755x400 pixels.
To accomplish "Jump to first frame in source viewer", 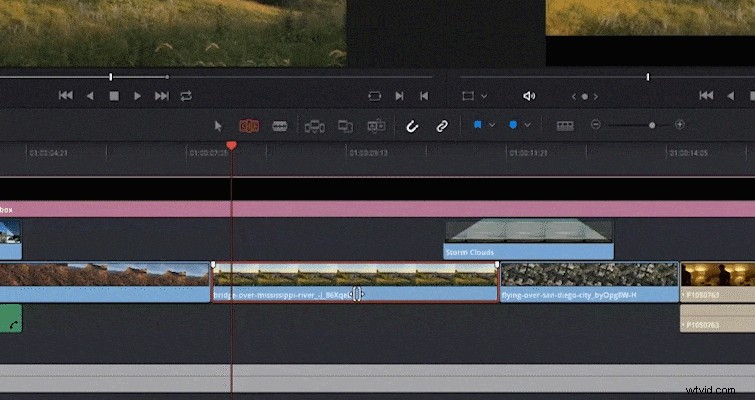I will tap(66, 96).
